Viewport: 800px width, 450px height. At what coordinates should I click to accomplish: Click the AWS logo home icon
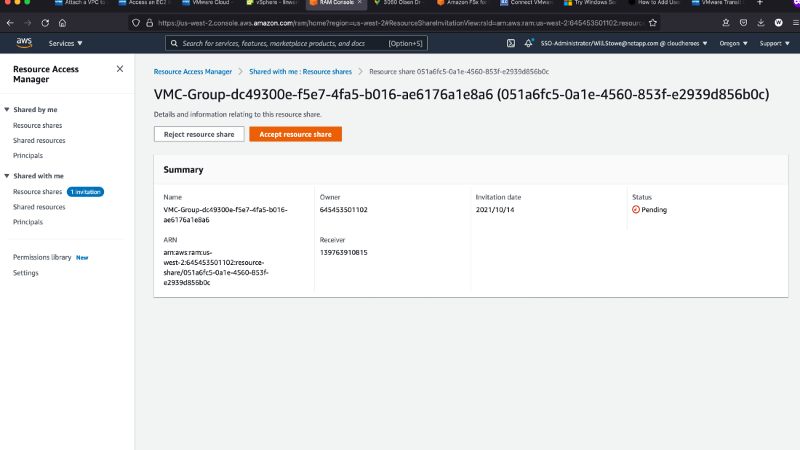[24, 43]
